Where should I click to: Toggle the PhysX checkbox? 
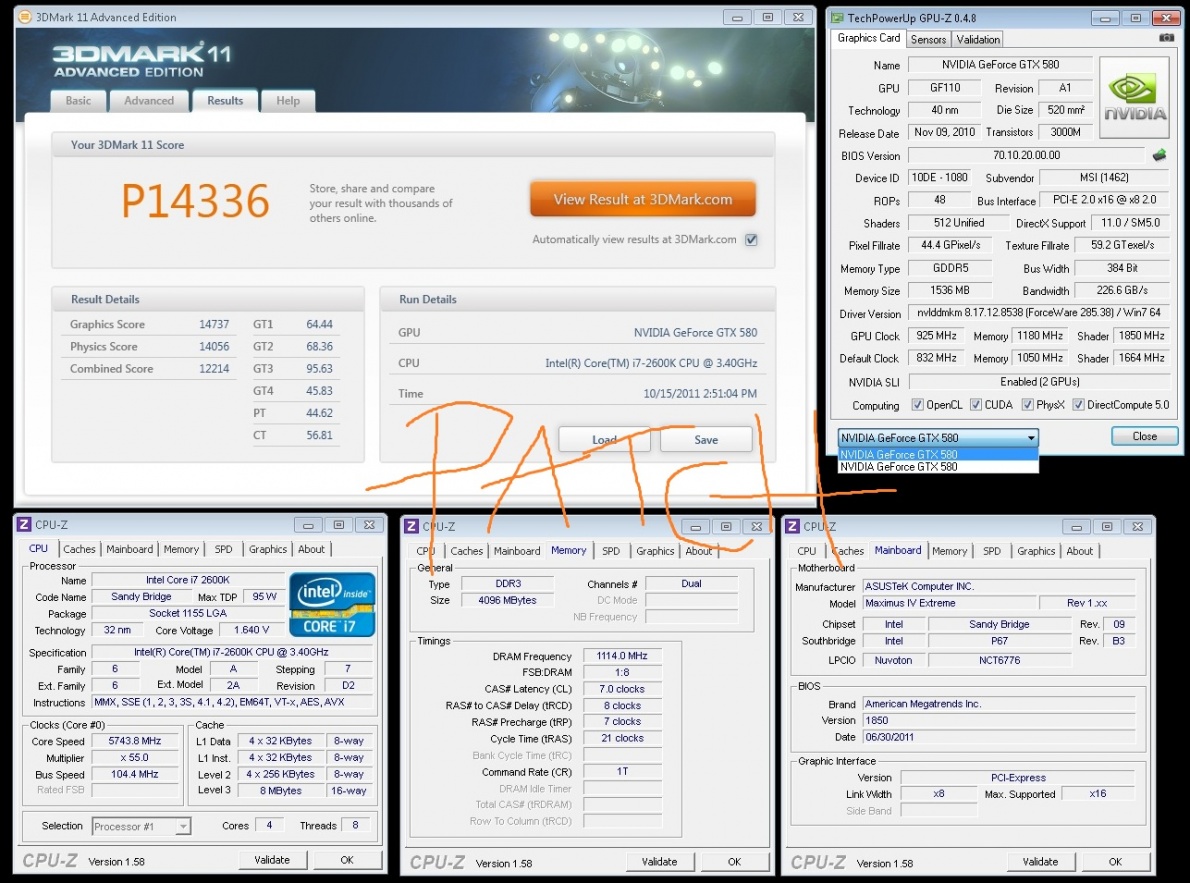click(x=1028, y=405)
